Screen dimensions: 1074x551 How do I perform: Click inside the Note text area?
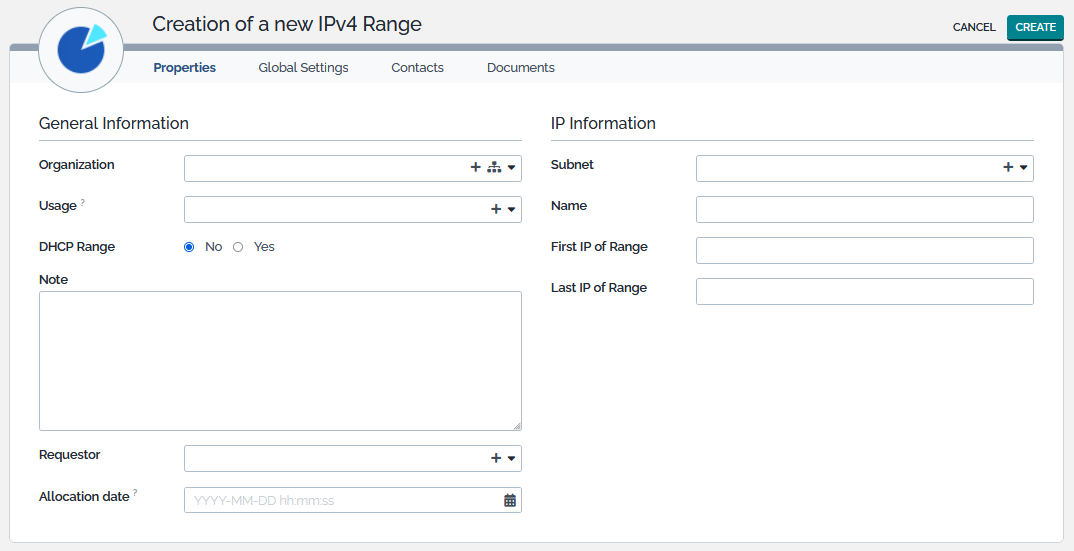(x=280, y=360)
